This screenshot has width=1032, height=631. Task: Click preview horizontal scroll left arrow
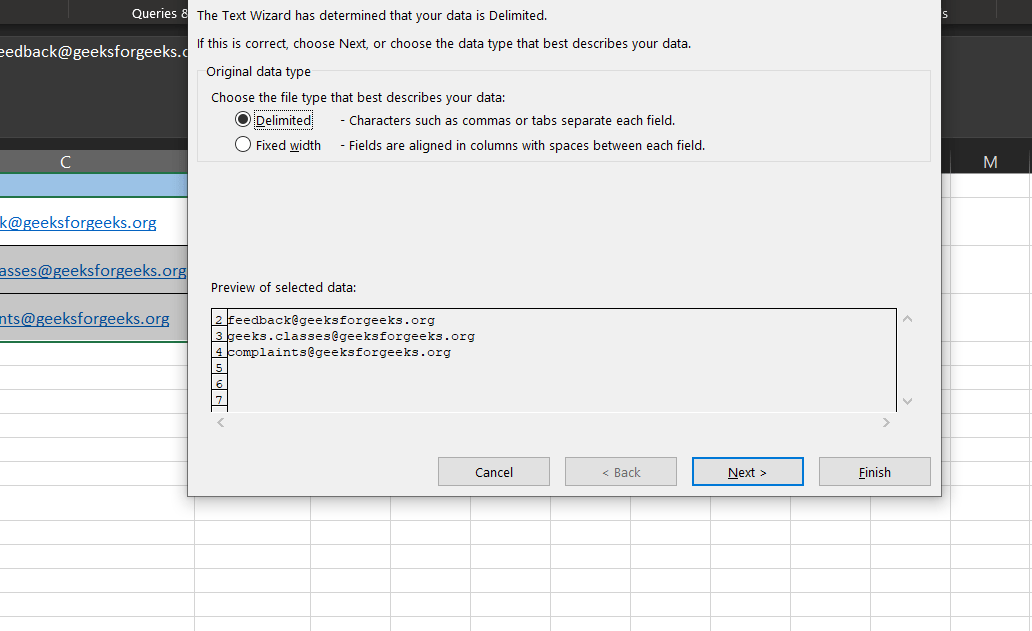pos(221,422)
